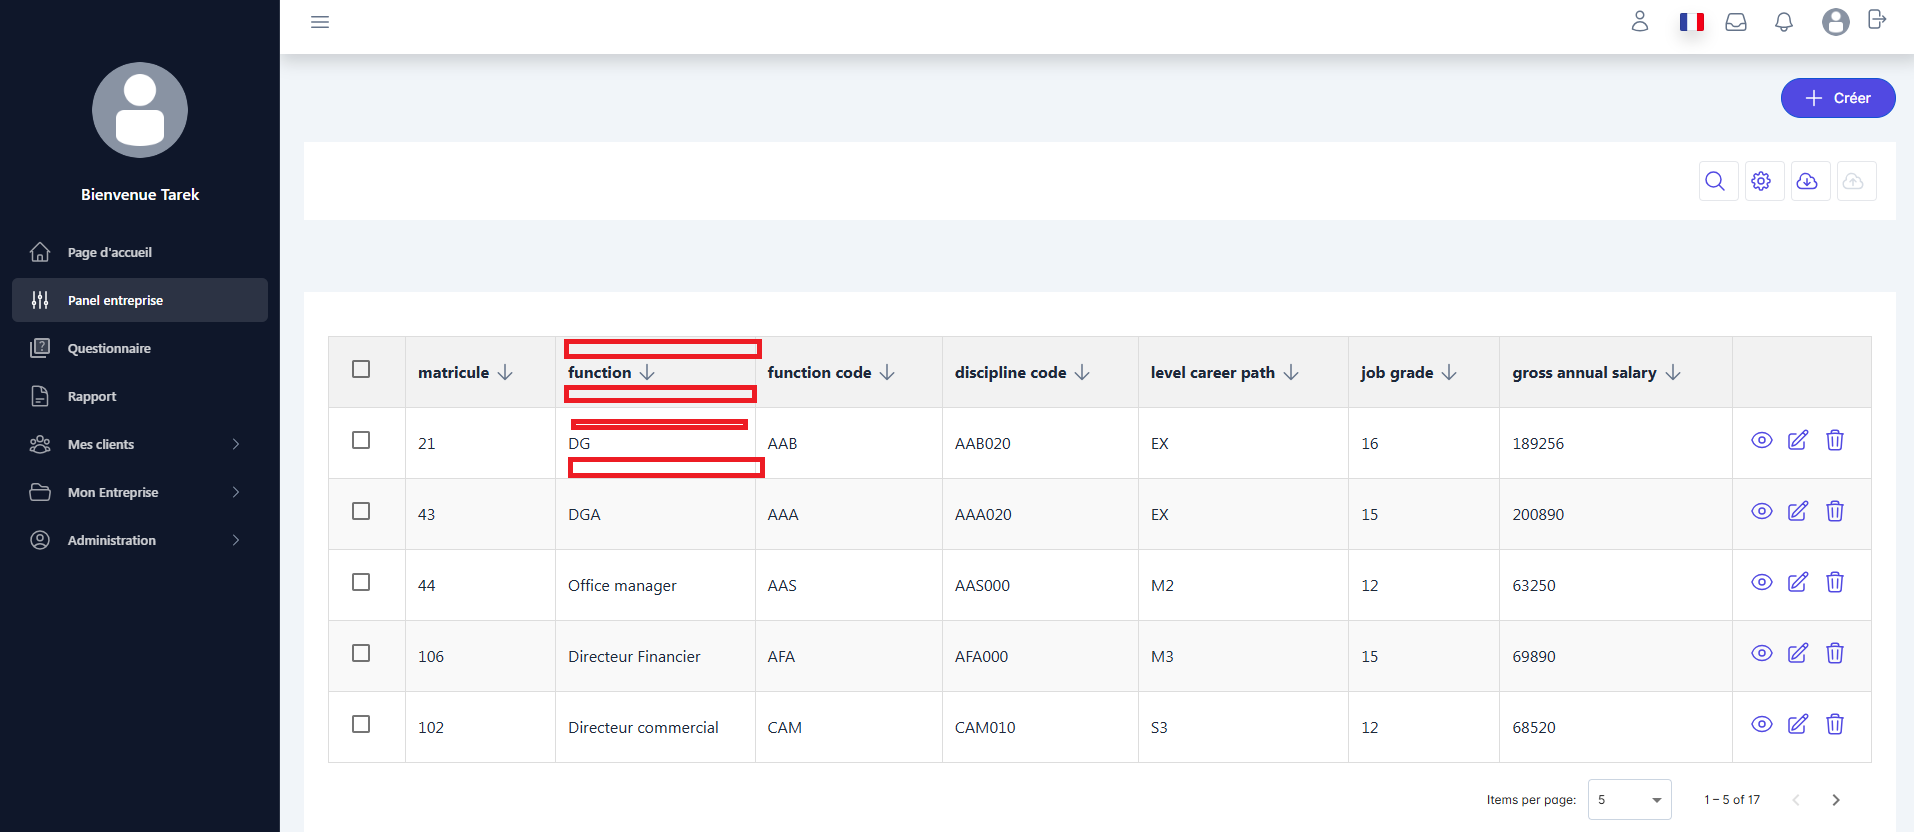Toggle the select-all header checkbox
This screenshot has width=1914, height=832.
(x=361, y=370)
